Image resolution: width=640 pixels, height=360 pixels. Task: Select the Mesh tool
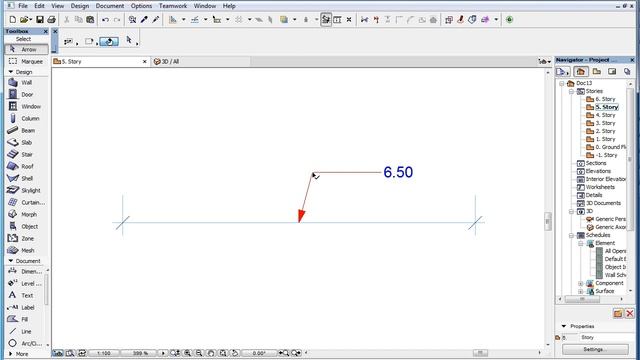27,250
